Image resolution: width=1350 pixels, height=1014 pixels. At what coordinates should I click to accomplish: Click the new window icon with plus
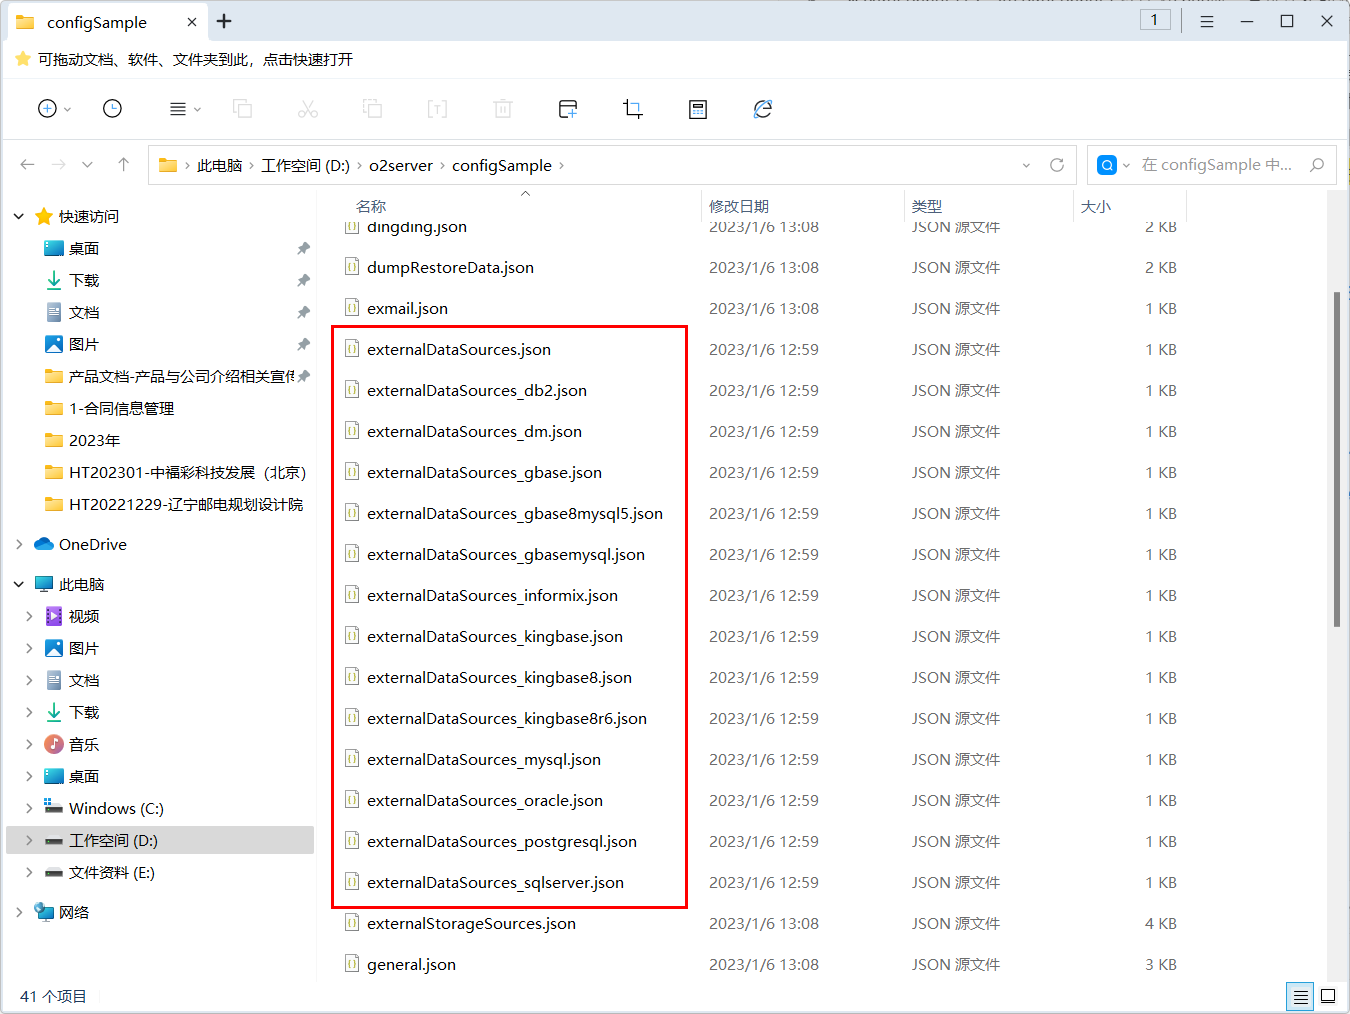[568, 109]
